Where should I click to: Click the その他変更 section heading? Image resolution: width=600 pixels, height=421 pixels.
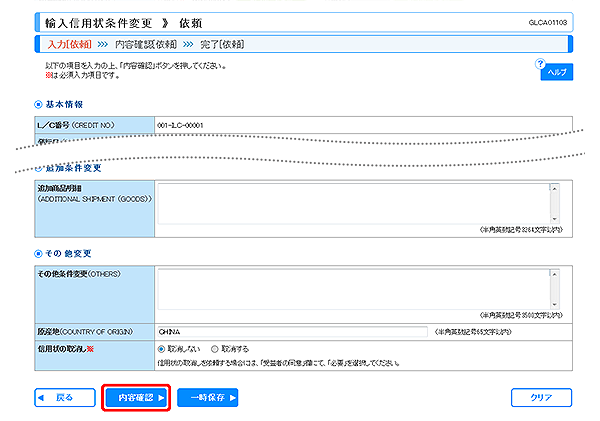(68, 254)
